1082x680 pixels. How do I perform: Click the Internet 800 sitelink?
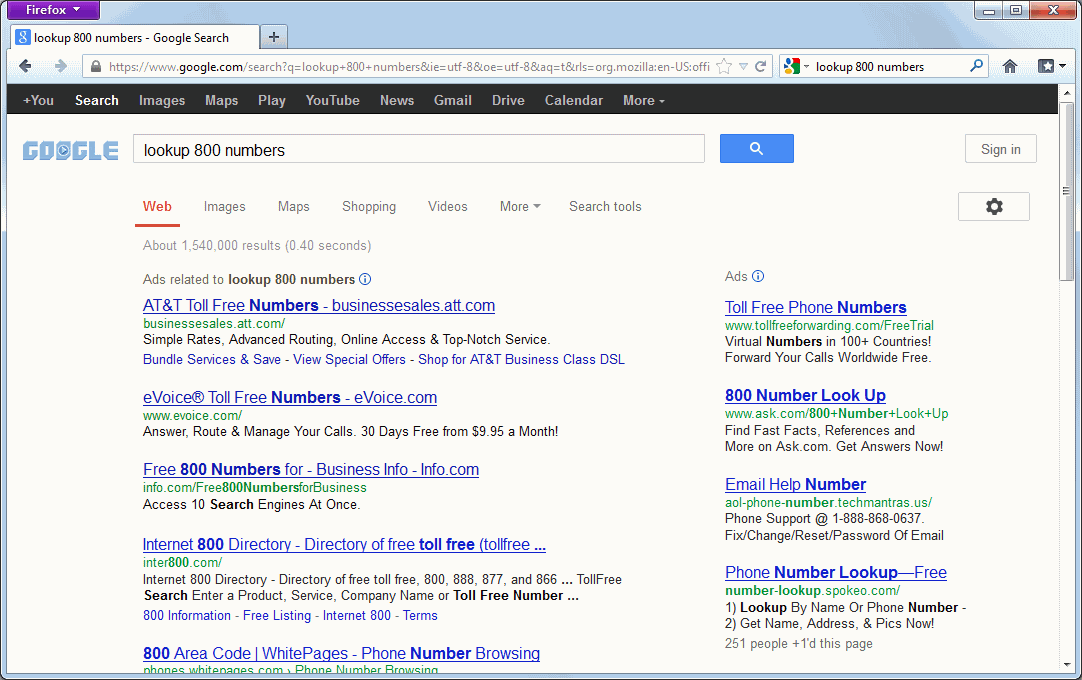click(x=357, y=615)
